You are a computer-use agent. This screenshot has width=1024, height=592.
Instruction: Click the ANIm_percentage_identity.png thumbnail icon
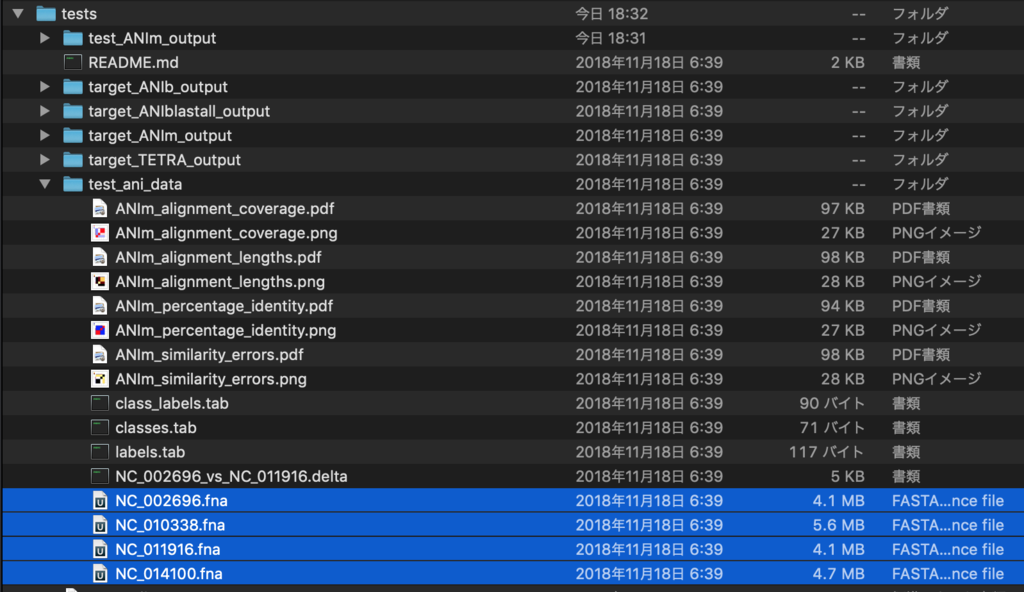pos(99,330)
